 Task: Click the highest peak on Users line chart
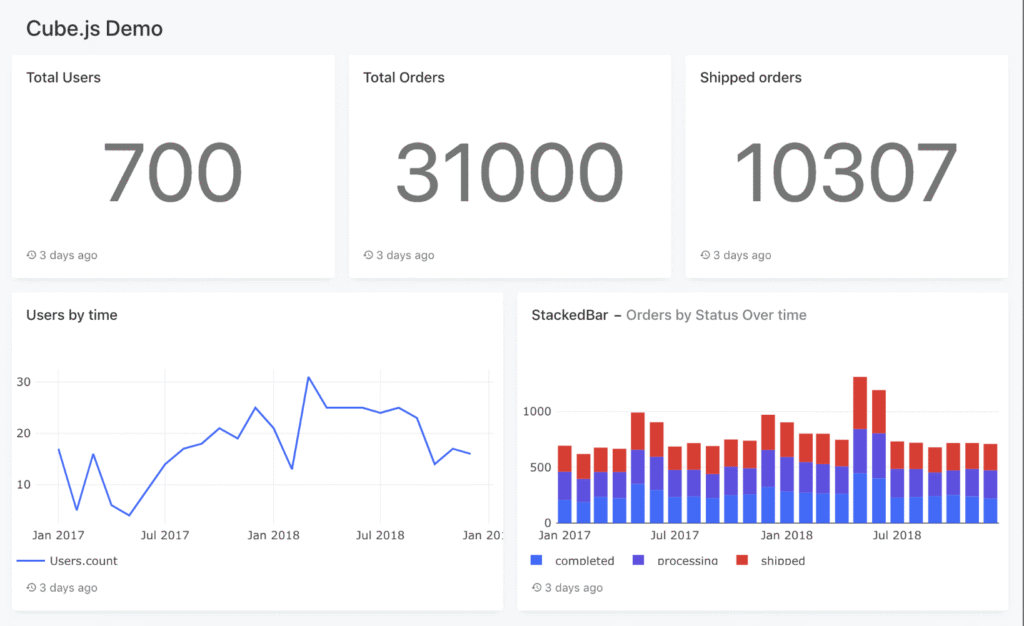pos(309,378)
